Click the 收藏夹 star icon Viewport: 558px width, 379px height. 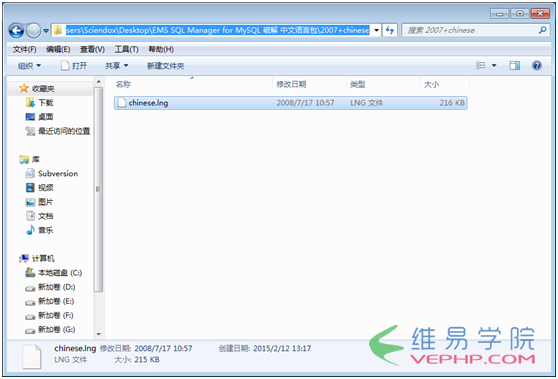point(24,88)
